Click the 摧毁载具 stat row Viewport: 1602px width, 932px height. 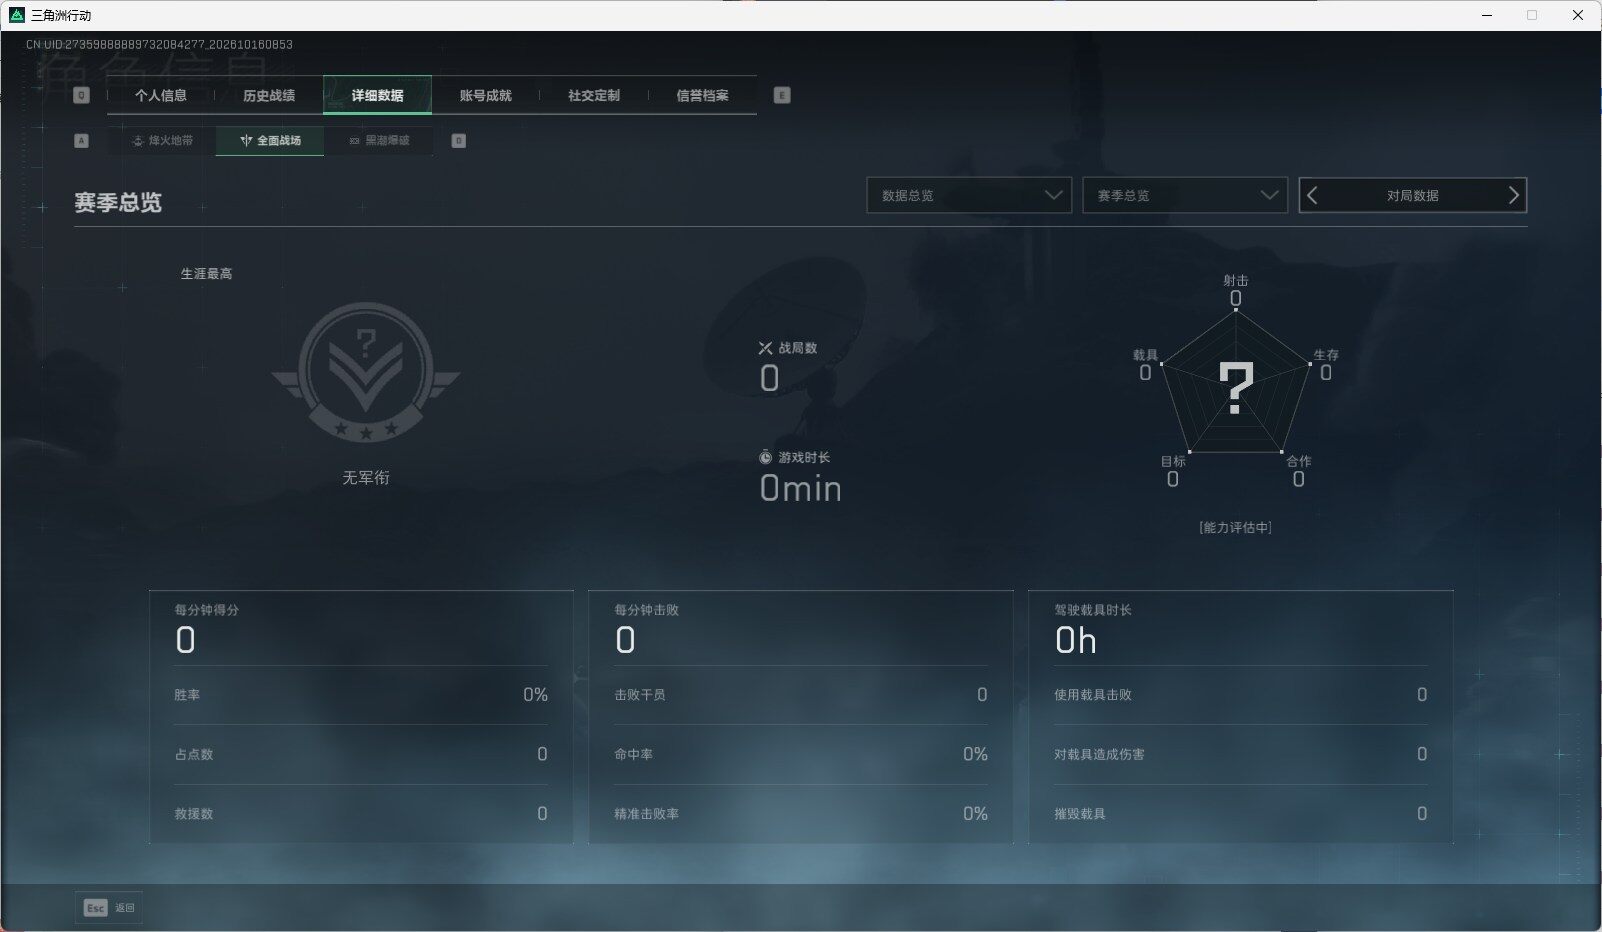tap(1241, 814)
